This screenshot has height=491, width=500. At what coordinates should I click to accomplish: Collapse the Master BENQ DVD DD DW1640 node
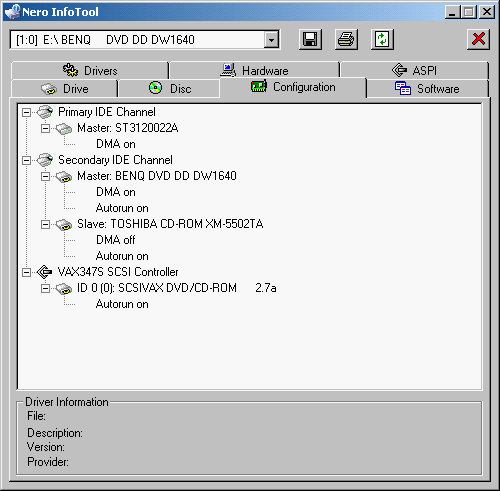[x=45, y=176]
